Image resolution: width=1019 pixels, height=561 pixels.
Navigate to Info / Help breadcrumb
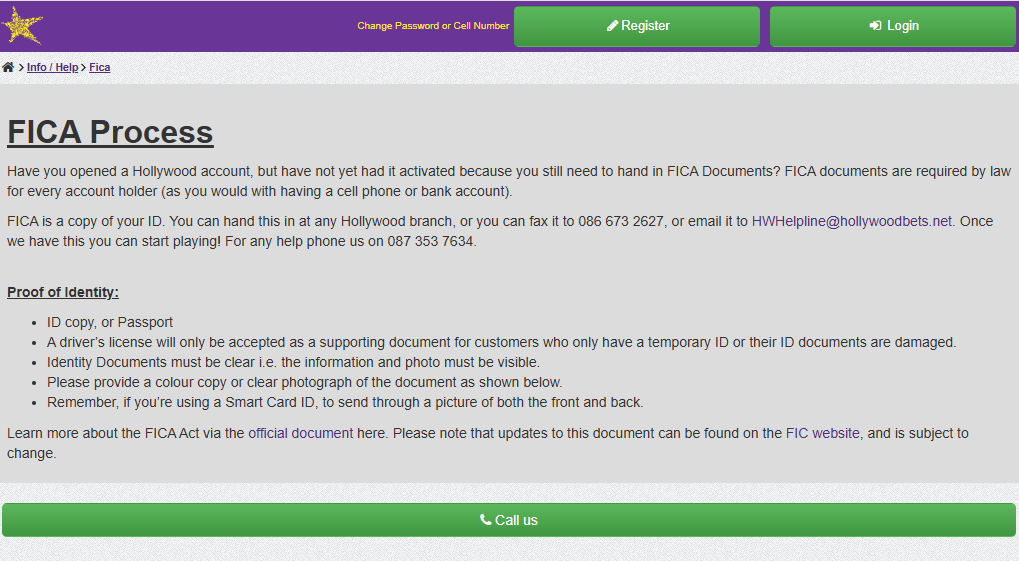[53, 67]
